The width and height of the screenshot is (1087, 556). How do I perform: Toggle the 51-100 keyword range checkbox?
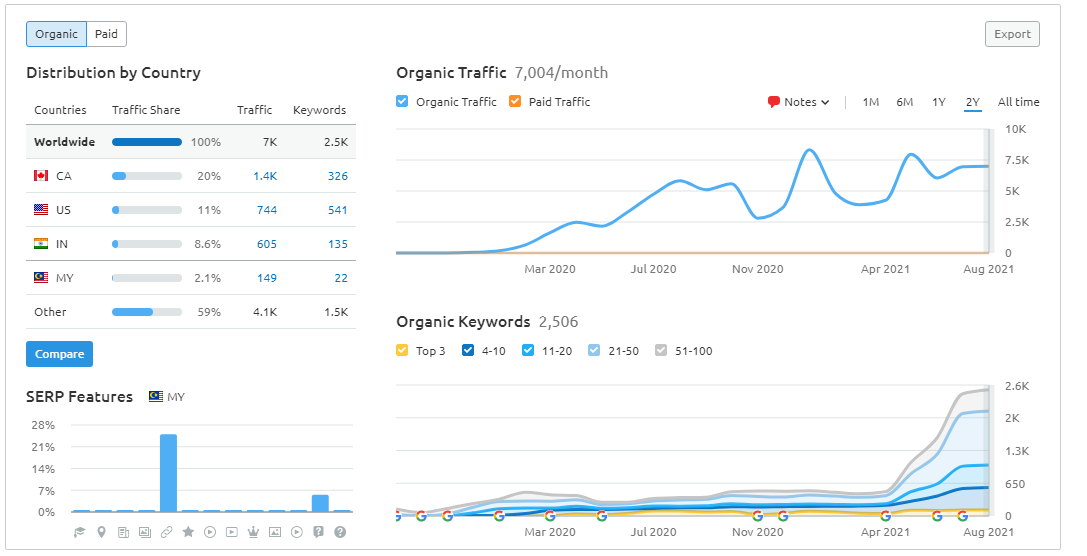point(661,351)
